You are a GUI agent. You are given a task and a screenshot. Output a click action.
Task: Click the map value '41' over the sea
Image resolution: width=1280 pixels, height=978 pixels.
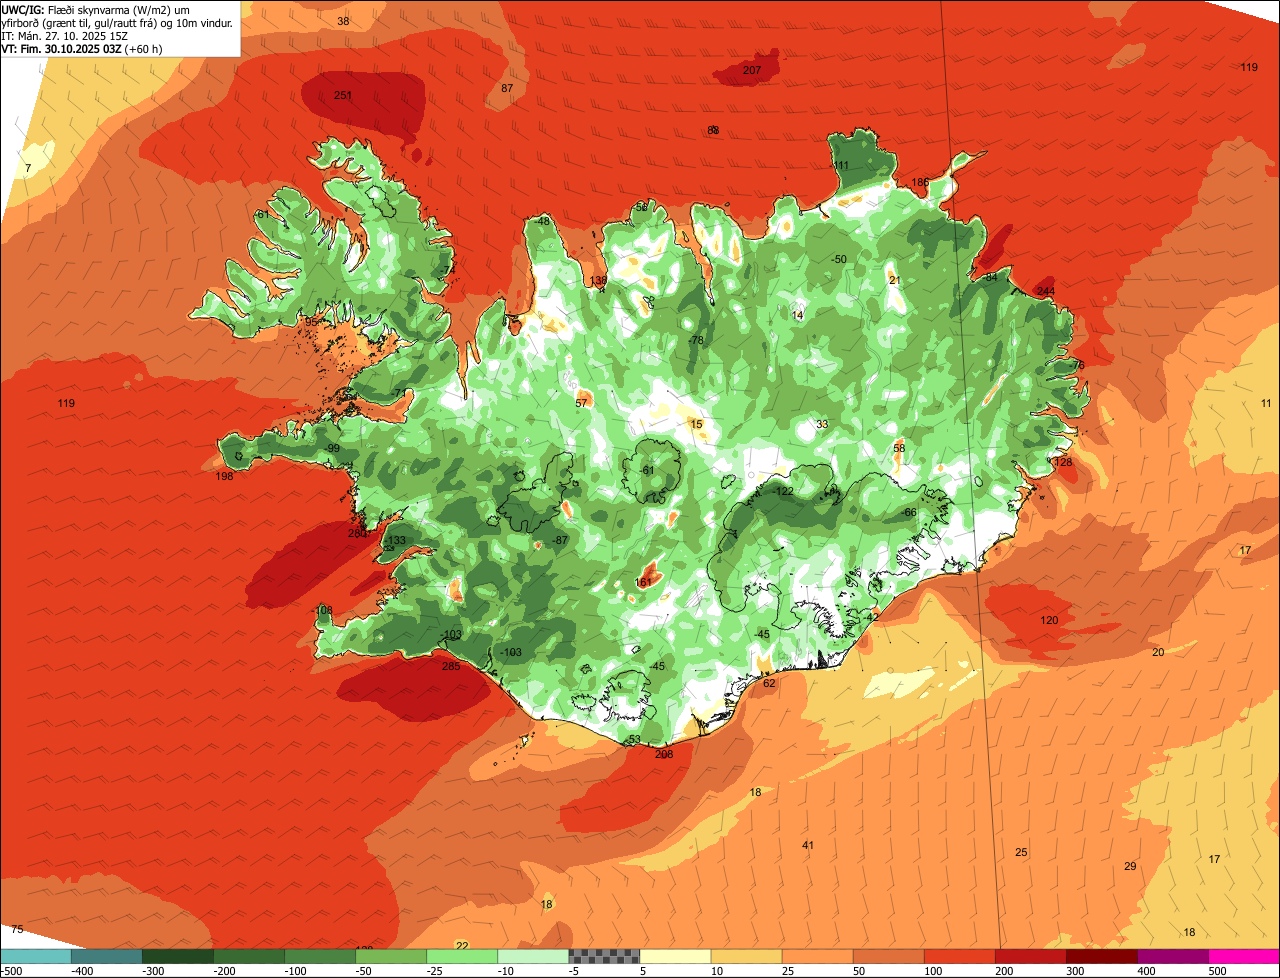[x=808, y=845]
